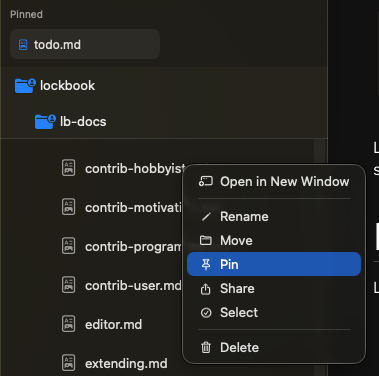Choose Share from the context menu
Image resolution: width=379 pixels, height=376 pixels.
coord(274,289)
